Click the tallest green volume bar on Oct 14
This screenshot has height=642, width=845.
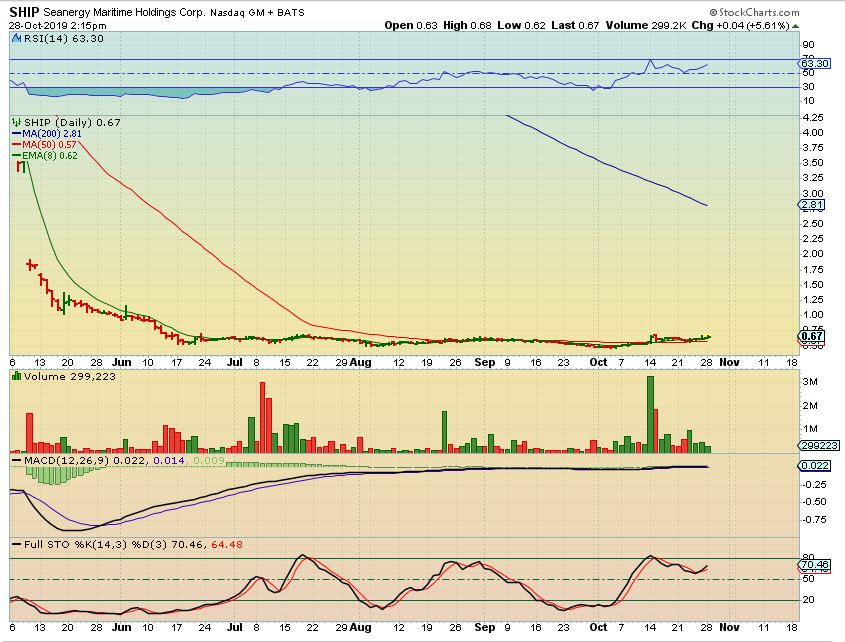tap(650, 414)
